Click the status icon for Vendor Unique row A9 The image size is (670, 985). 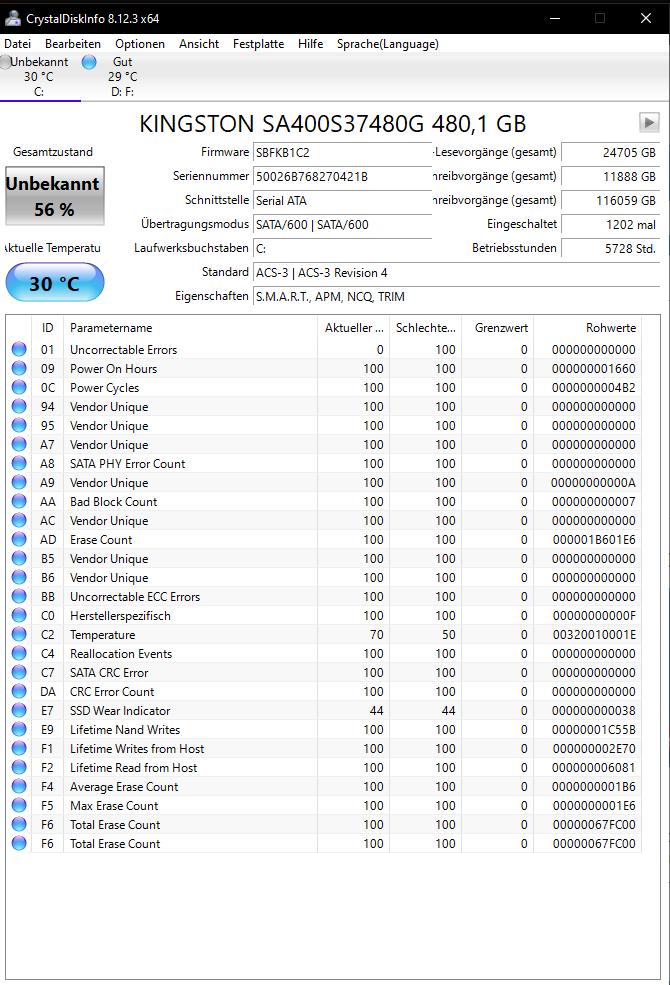tap(19, 482)
